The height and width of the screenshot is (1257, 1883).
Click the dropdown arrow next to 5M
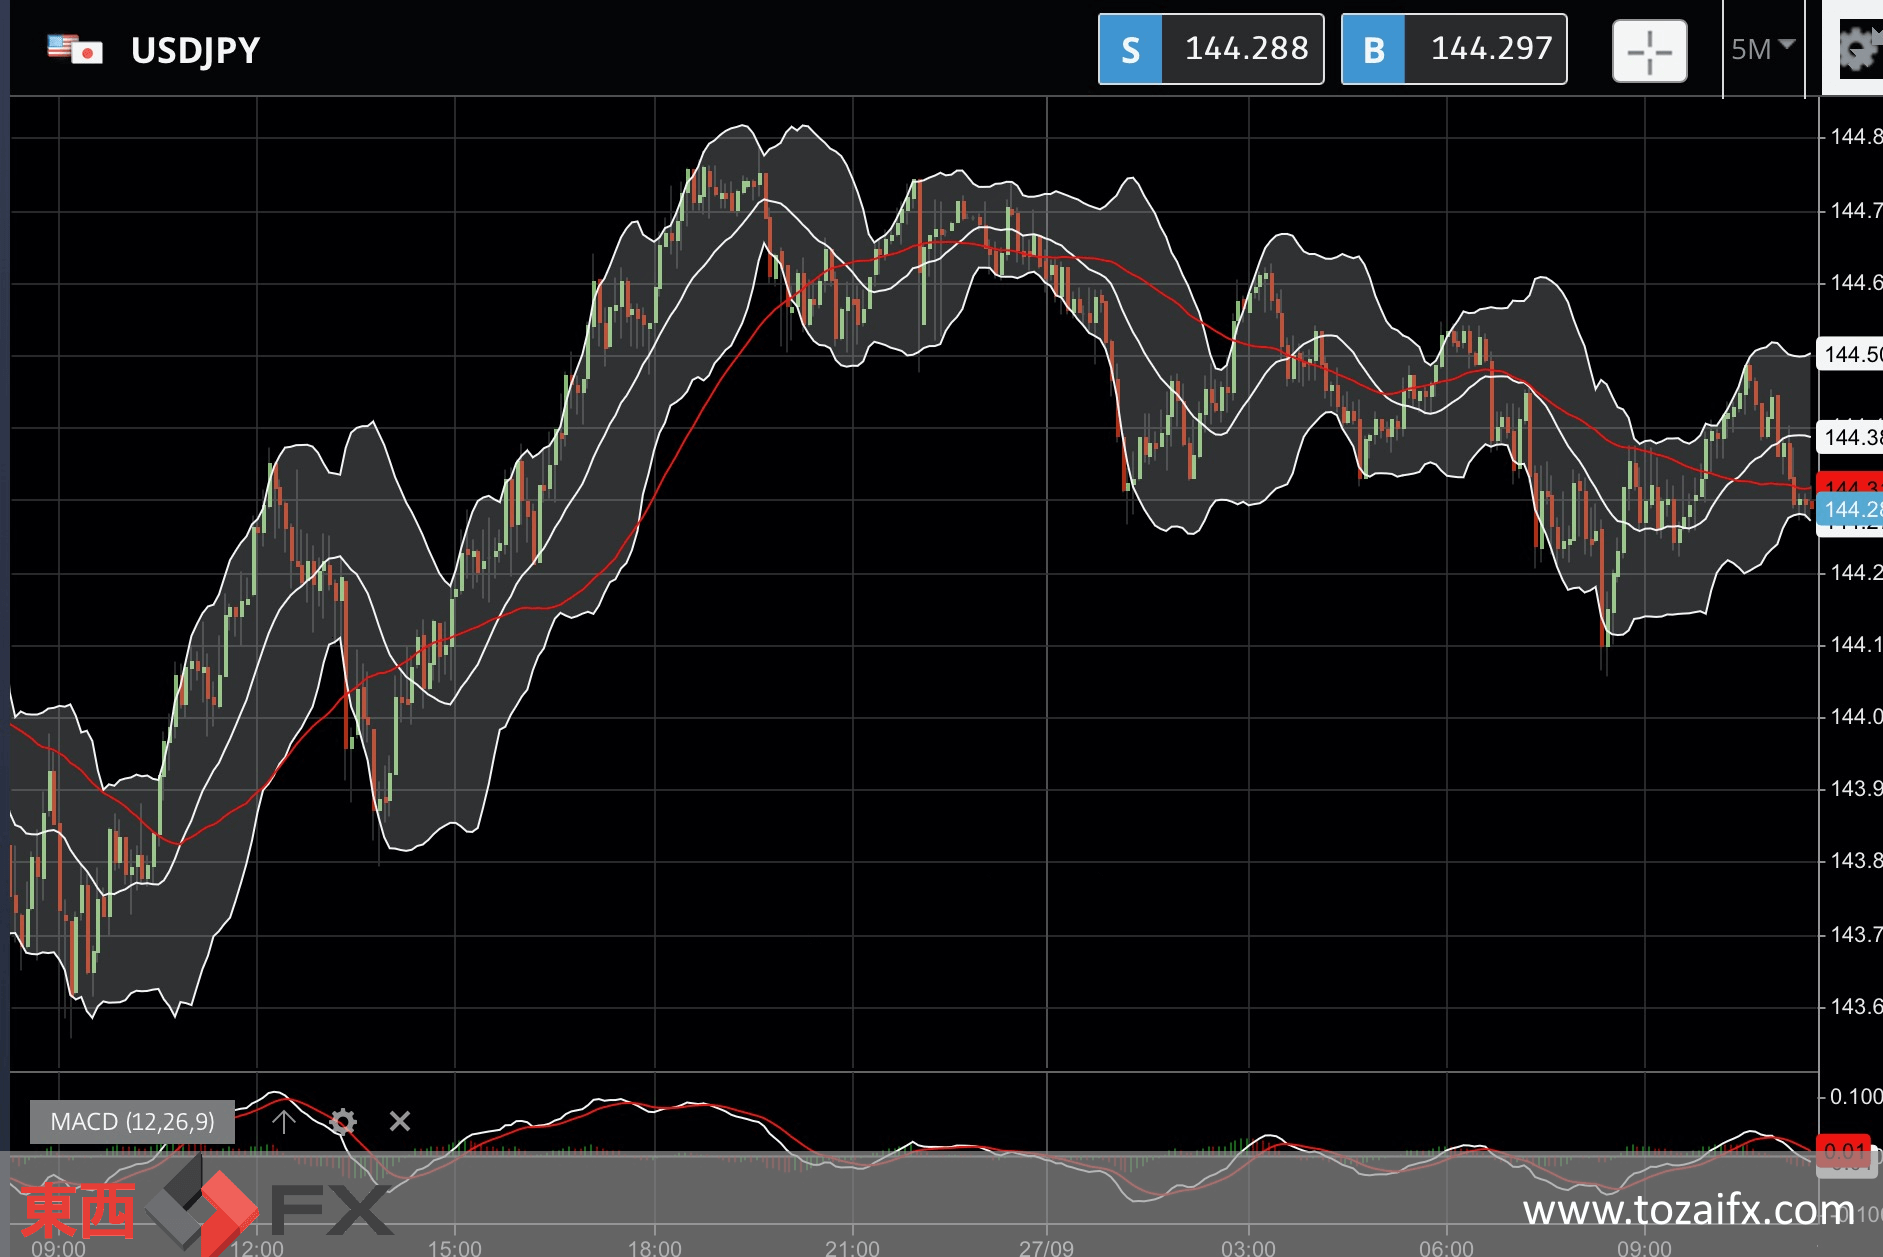point(1787,45)
